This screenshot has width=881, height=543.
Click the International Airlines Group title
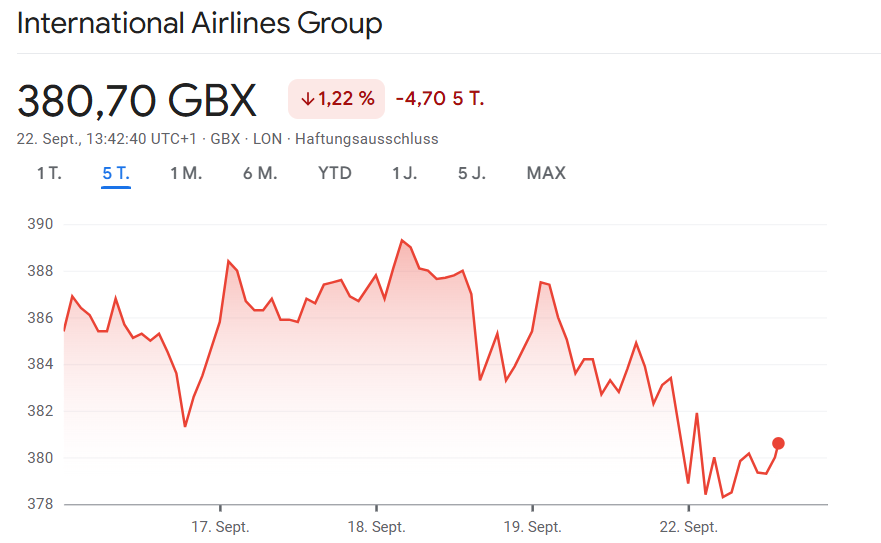pyautogui.click(x=200, y=23)
